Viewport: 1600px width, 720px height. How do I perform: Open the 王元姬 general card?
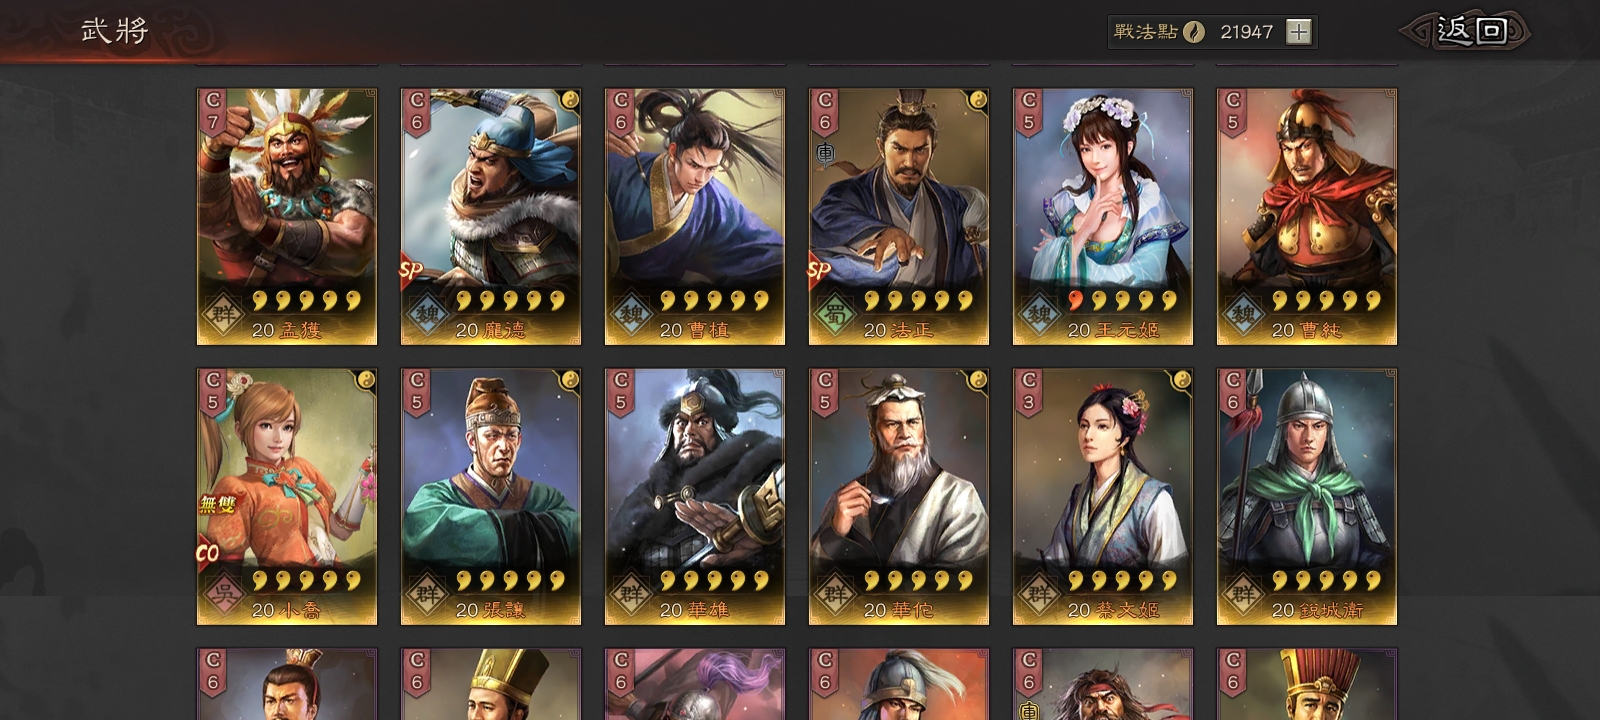[x=1103, y=217]
